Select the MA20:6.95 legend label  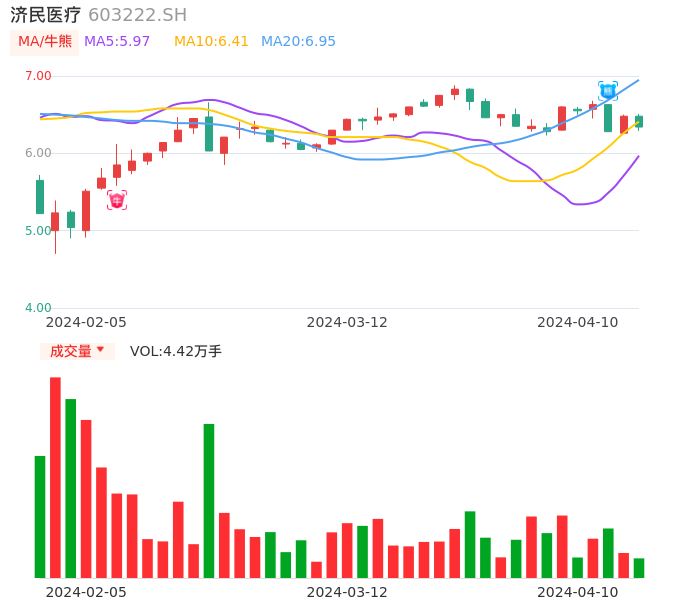click(x=298, y=41)
